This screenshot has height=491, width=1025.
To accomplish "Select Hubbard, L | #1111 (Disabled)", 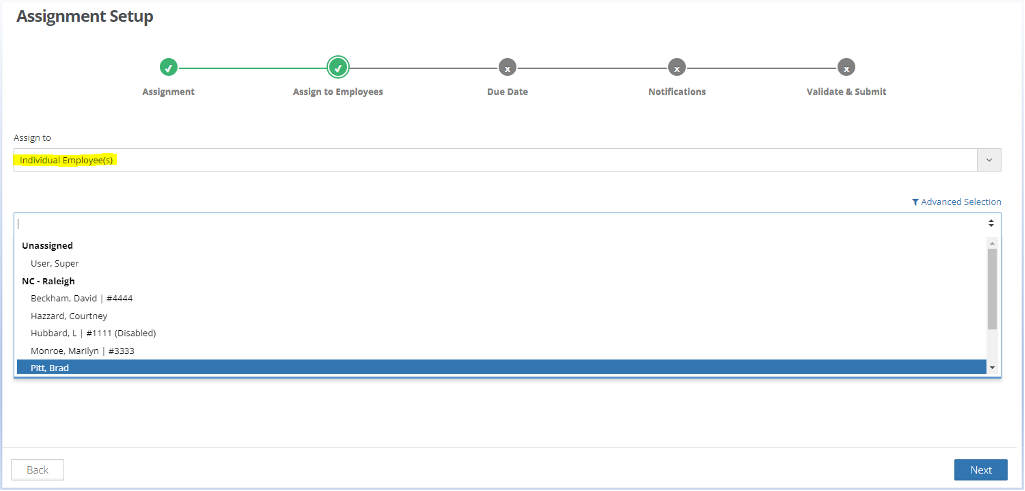I will pos(501,333).
